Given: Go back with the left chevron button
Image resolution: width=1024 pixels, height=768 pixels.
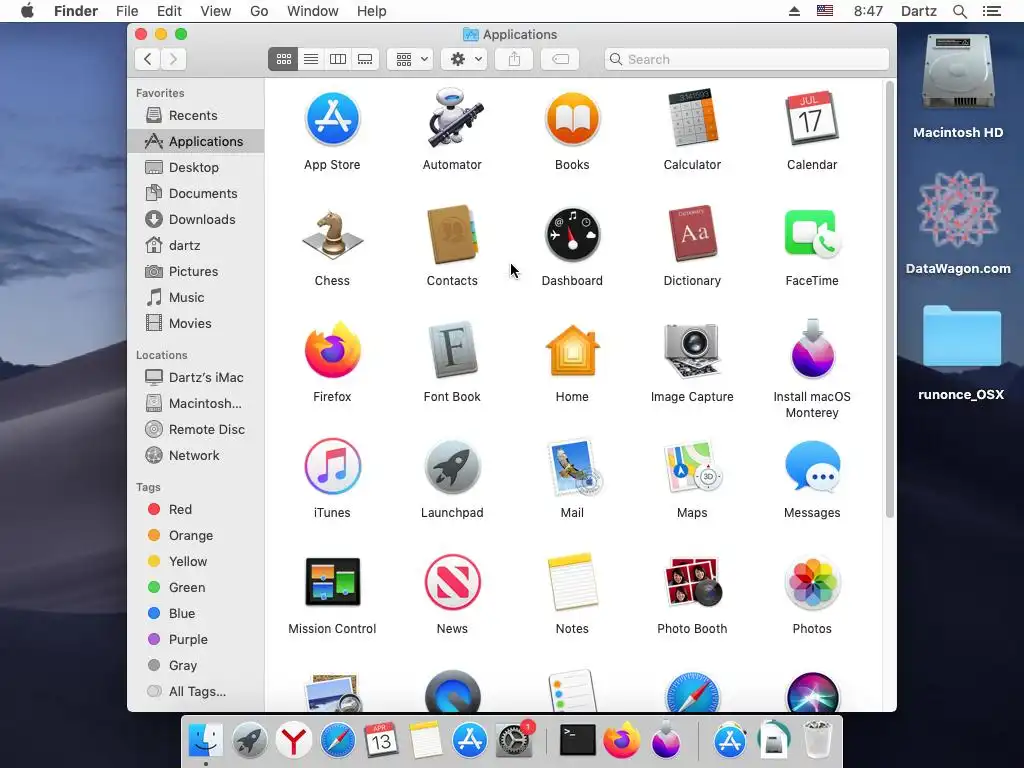Looking at the screenshot, I should [148, 59].
